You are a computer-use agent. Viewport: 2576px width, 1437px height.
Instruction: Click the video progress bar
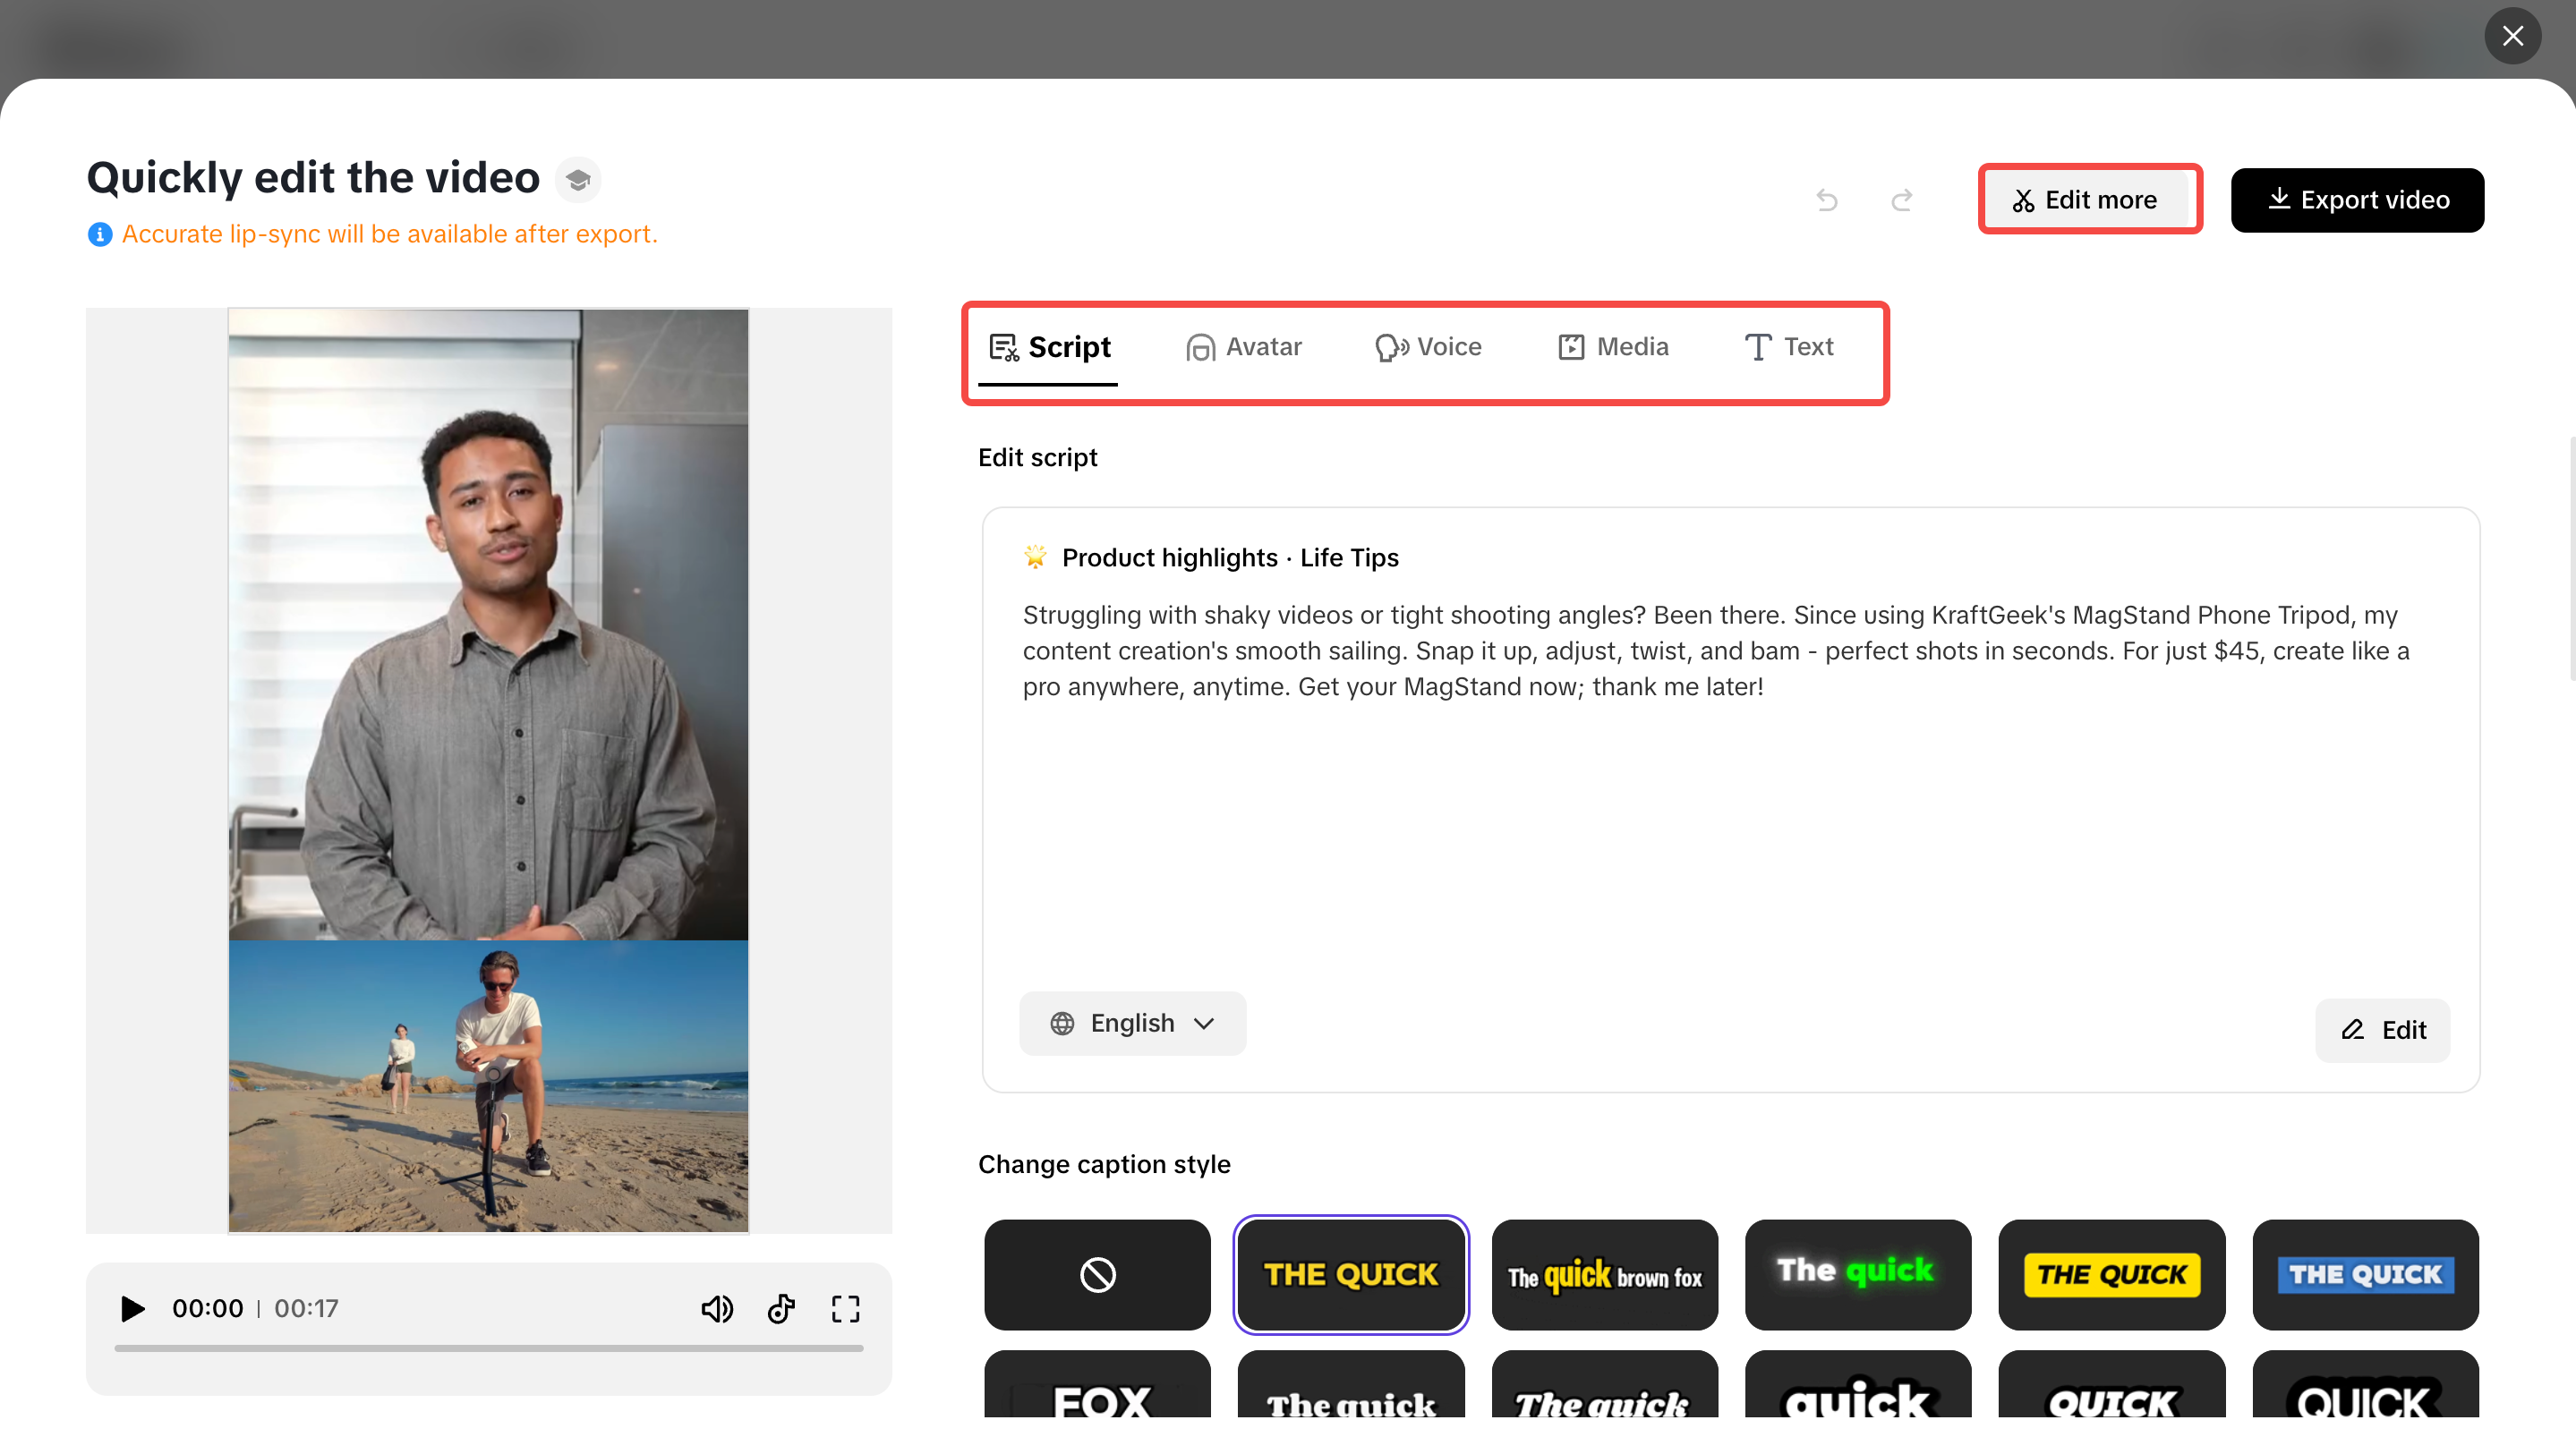point(488,1349)
